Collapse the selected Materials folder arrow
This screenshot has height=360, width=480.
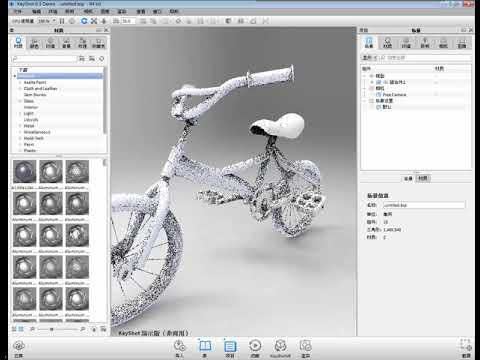pyautogui.click(x=15, y=76)
